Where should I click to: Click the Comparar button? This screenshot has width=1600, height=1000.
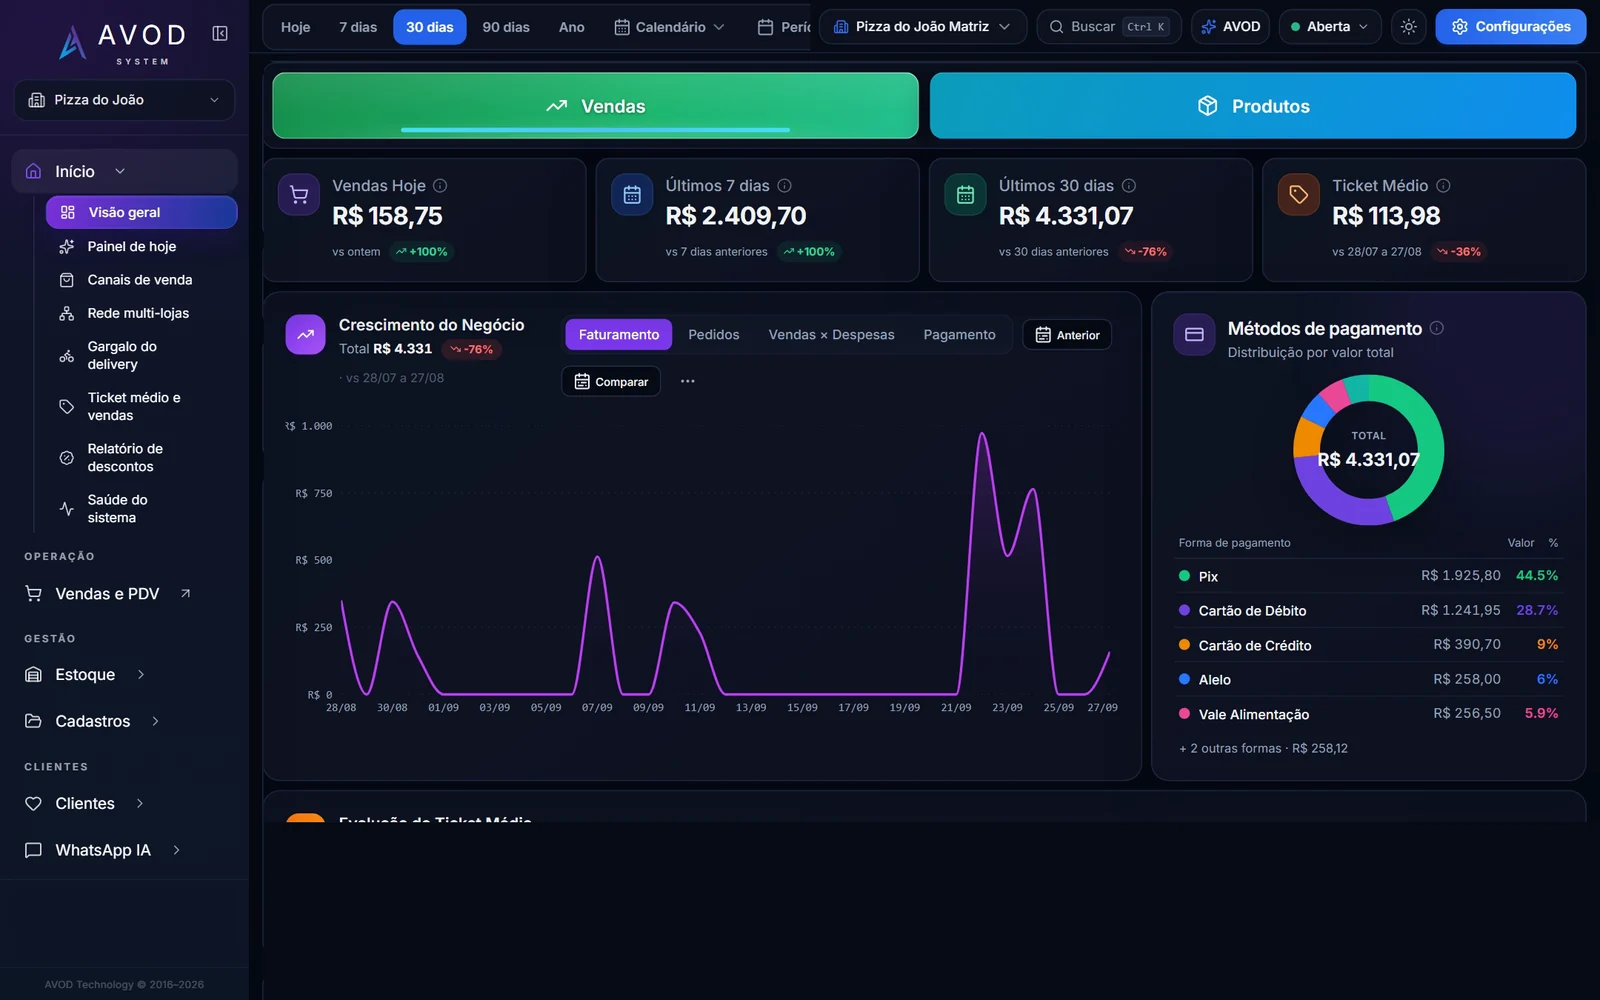[x=611, y=382]
